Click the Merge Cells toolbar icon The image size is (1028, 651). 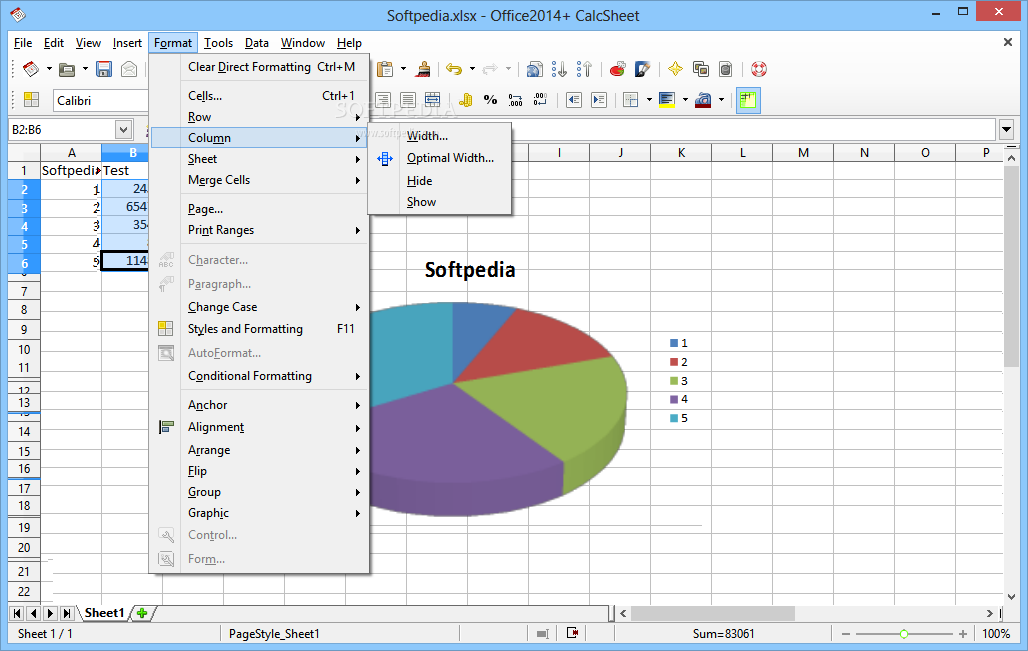pos(433,100)
